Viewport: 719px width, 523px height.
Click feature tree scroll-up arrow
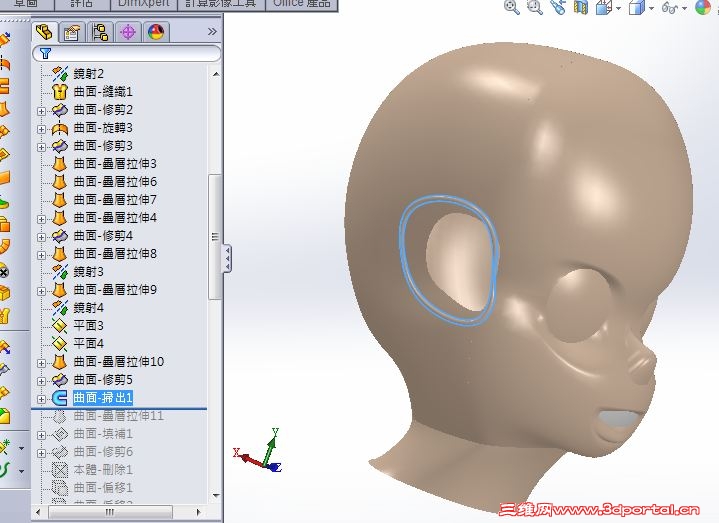point(216,74)
